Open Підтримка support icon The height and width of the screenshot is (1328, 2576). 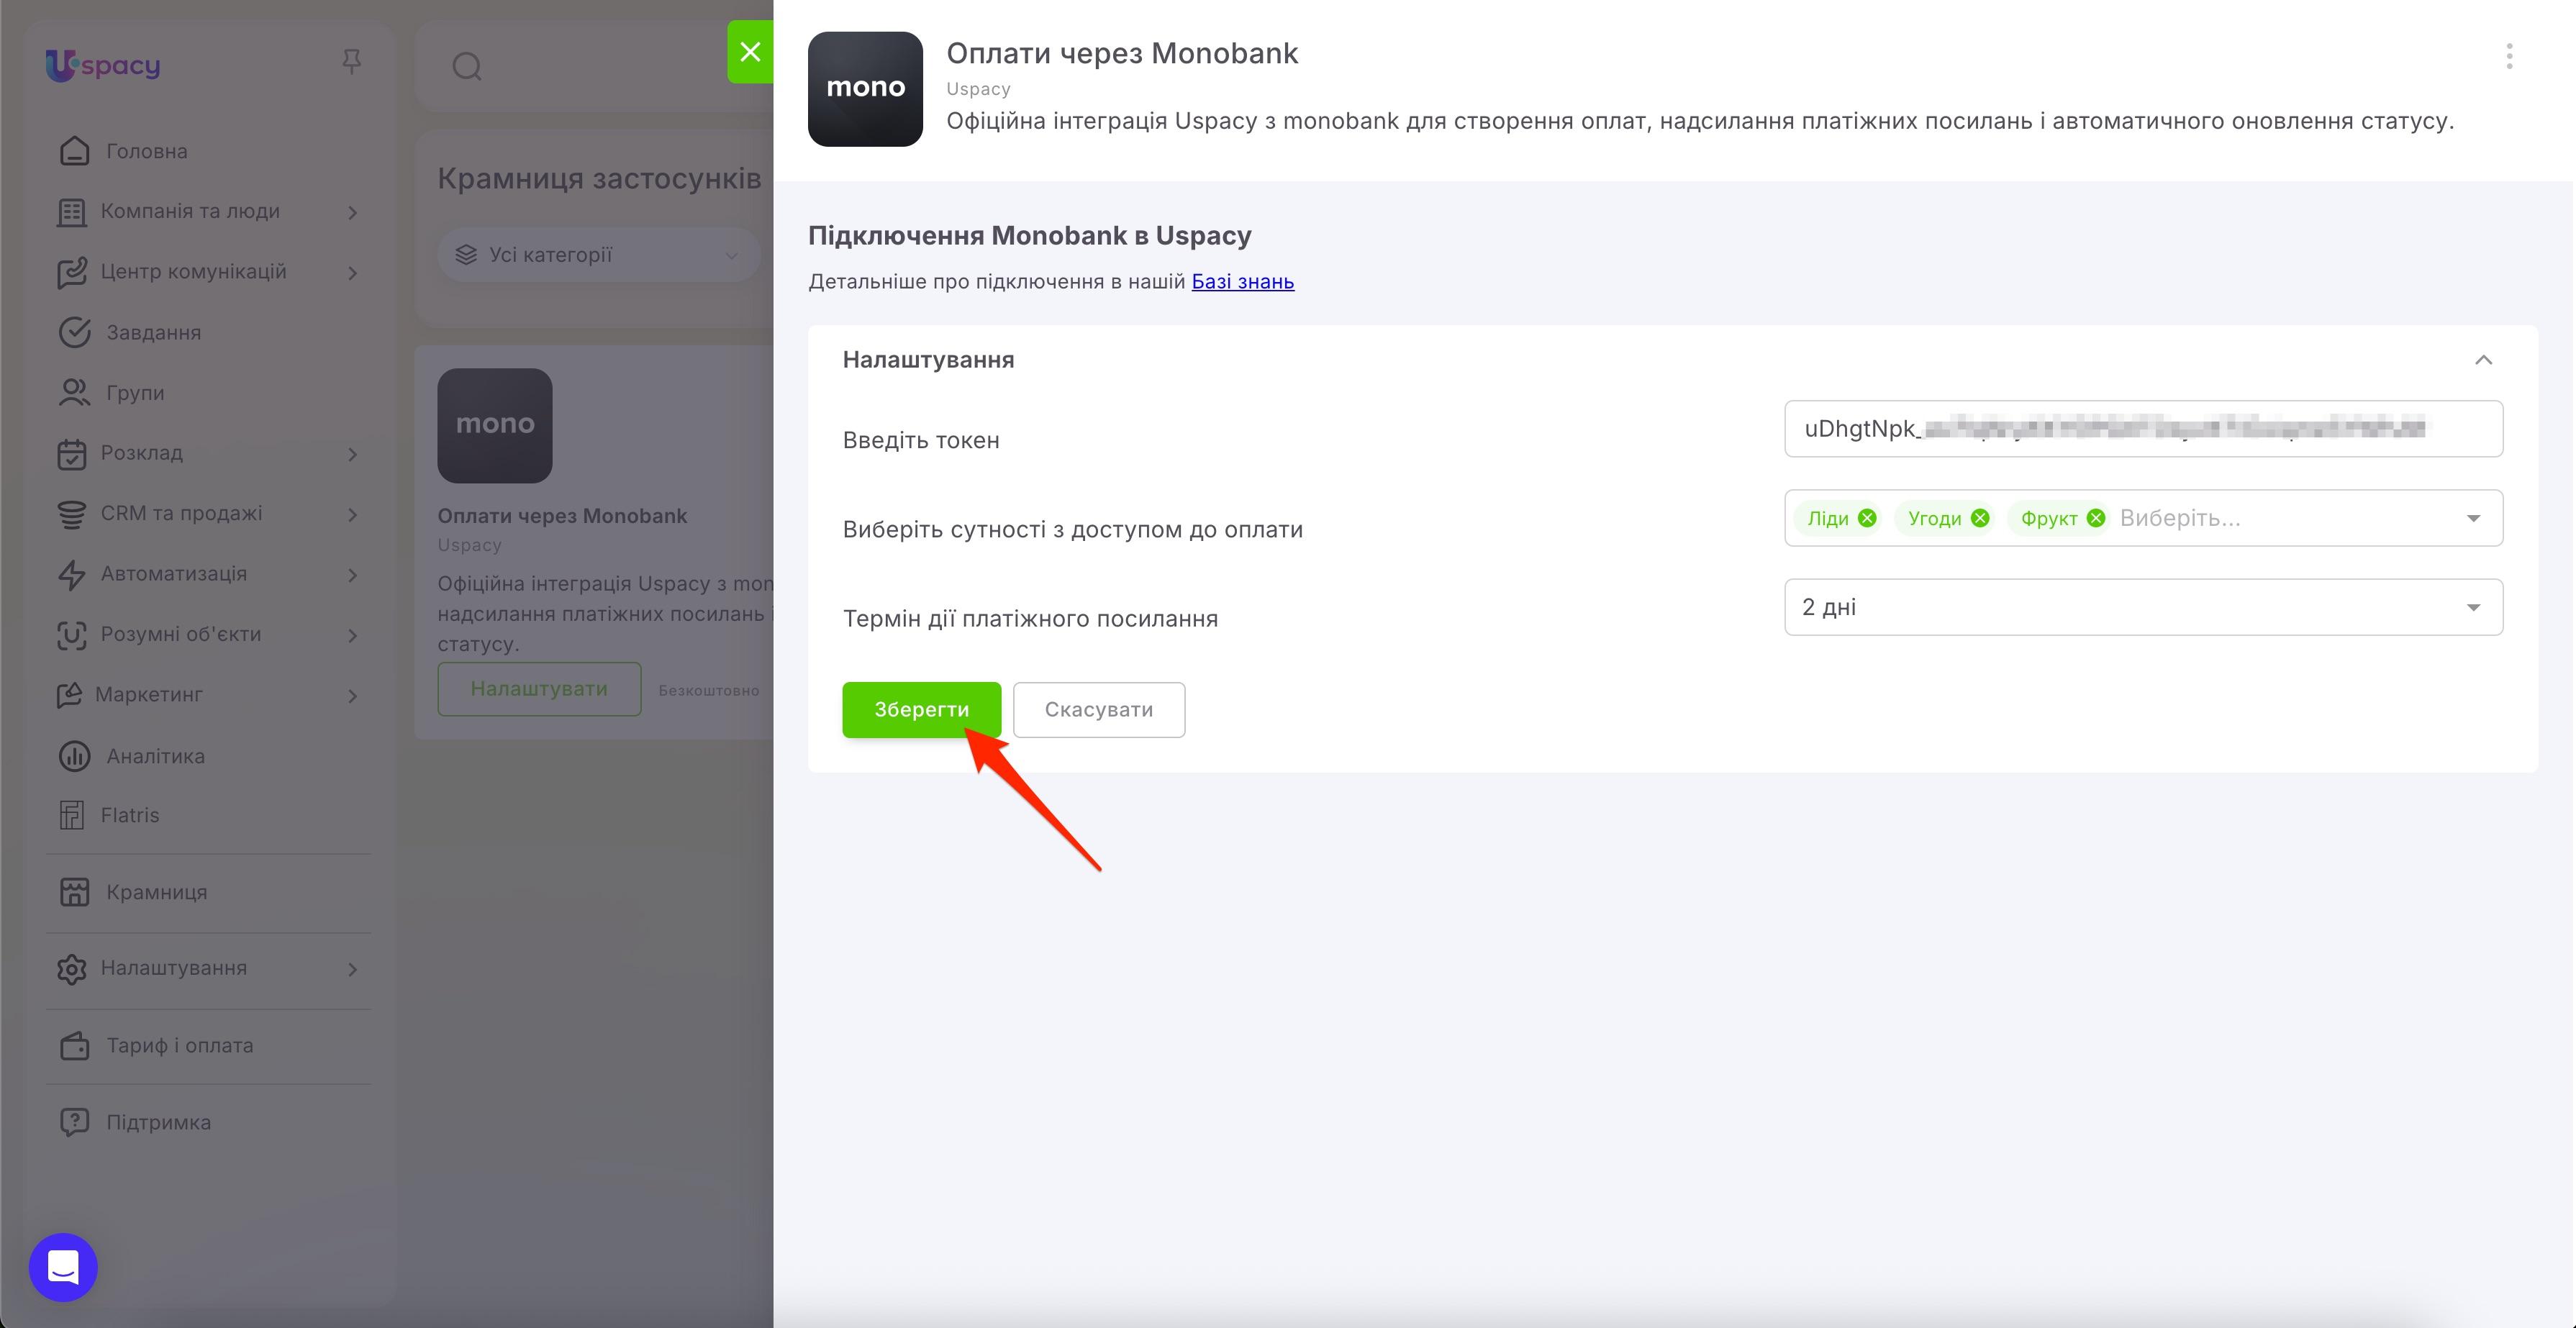pos(74,1122)
